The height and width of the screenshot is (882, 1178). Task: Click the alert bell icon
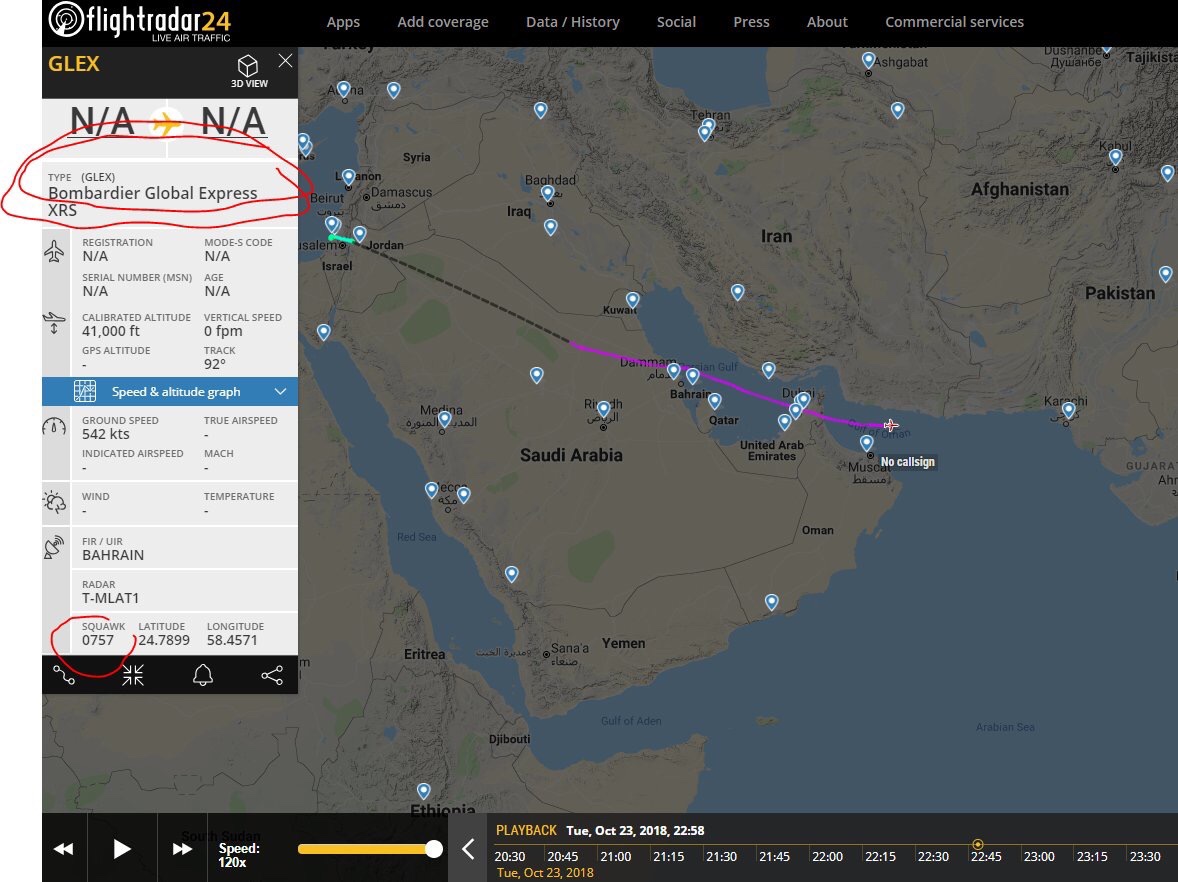(203, 675)
